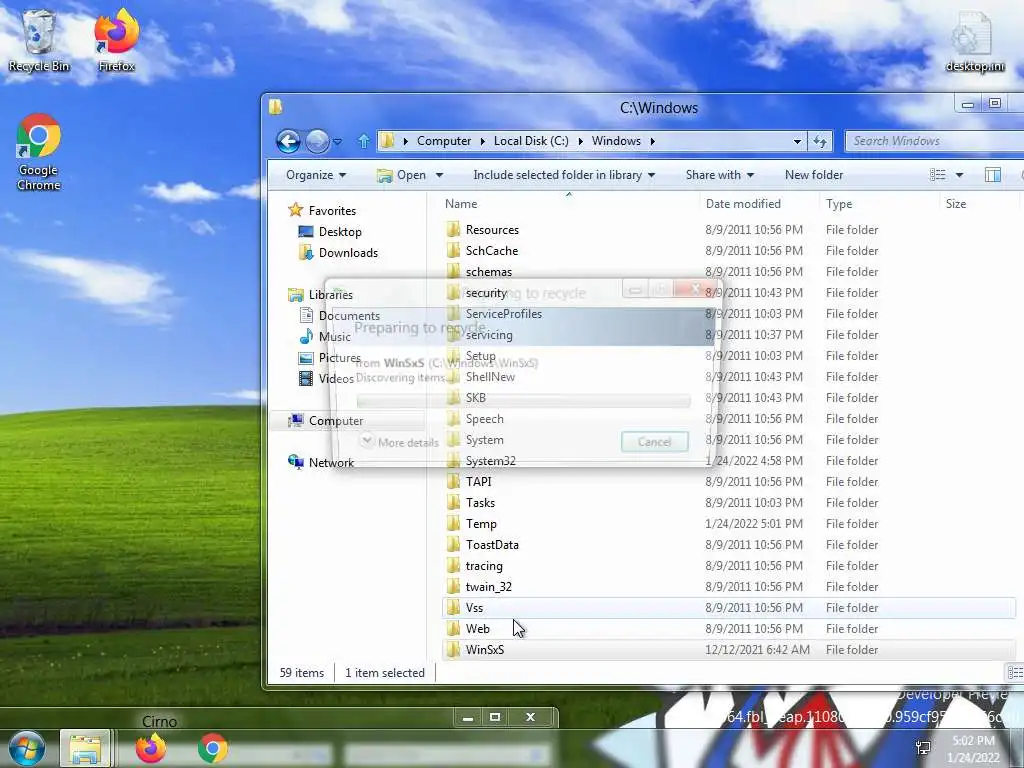Select Network in the navigation pane
Image resolution: width=1024 pixels, height=768 pixels.
[x=321, y=462]
